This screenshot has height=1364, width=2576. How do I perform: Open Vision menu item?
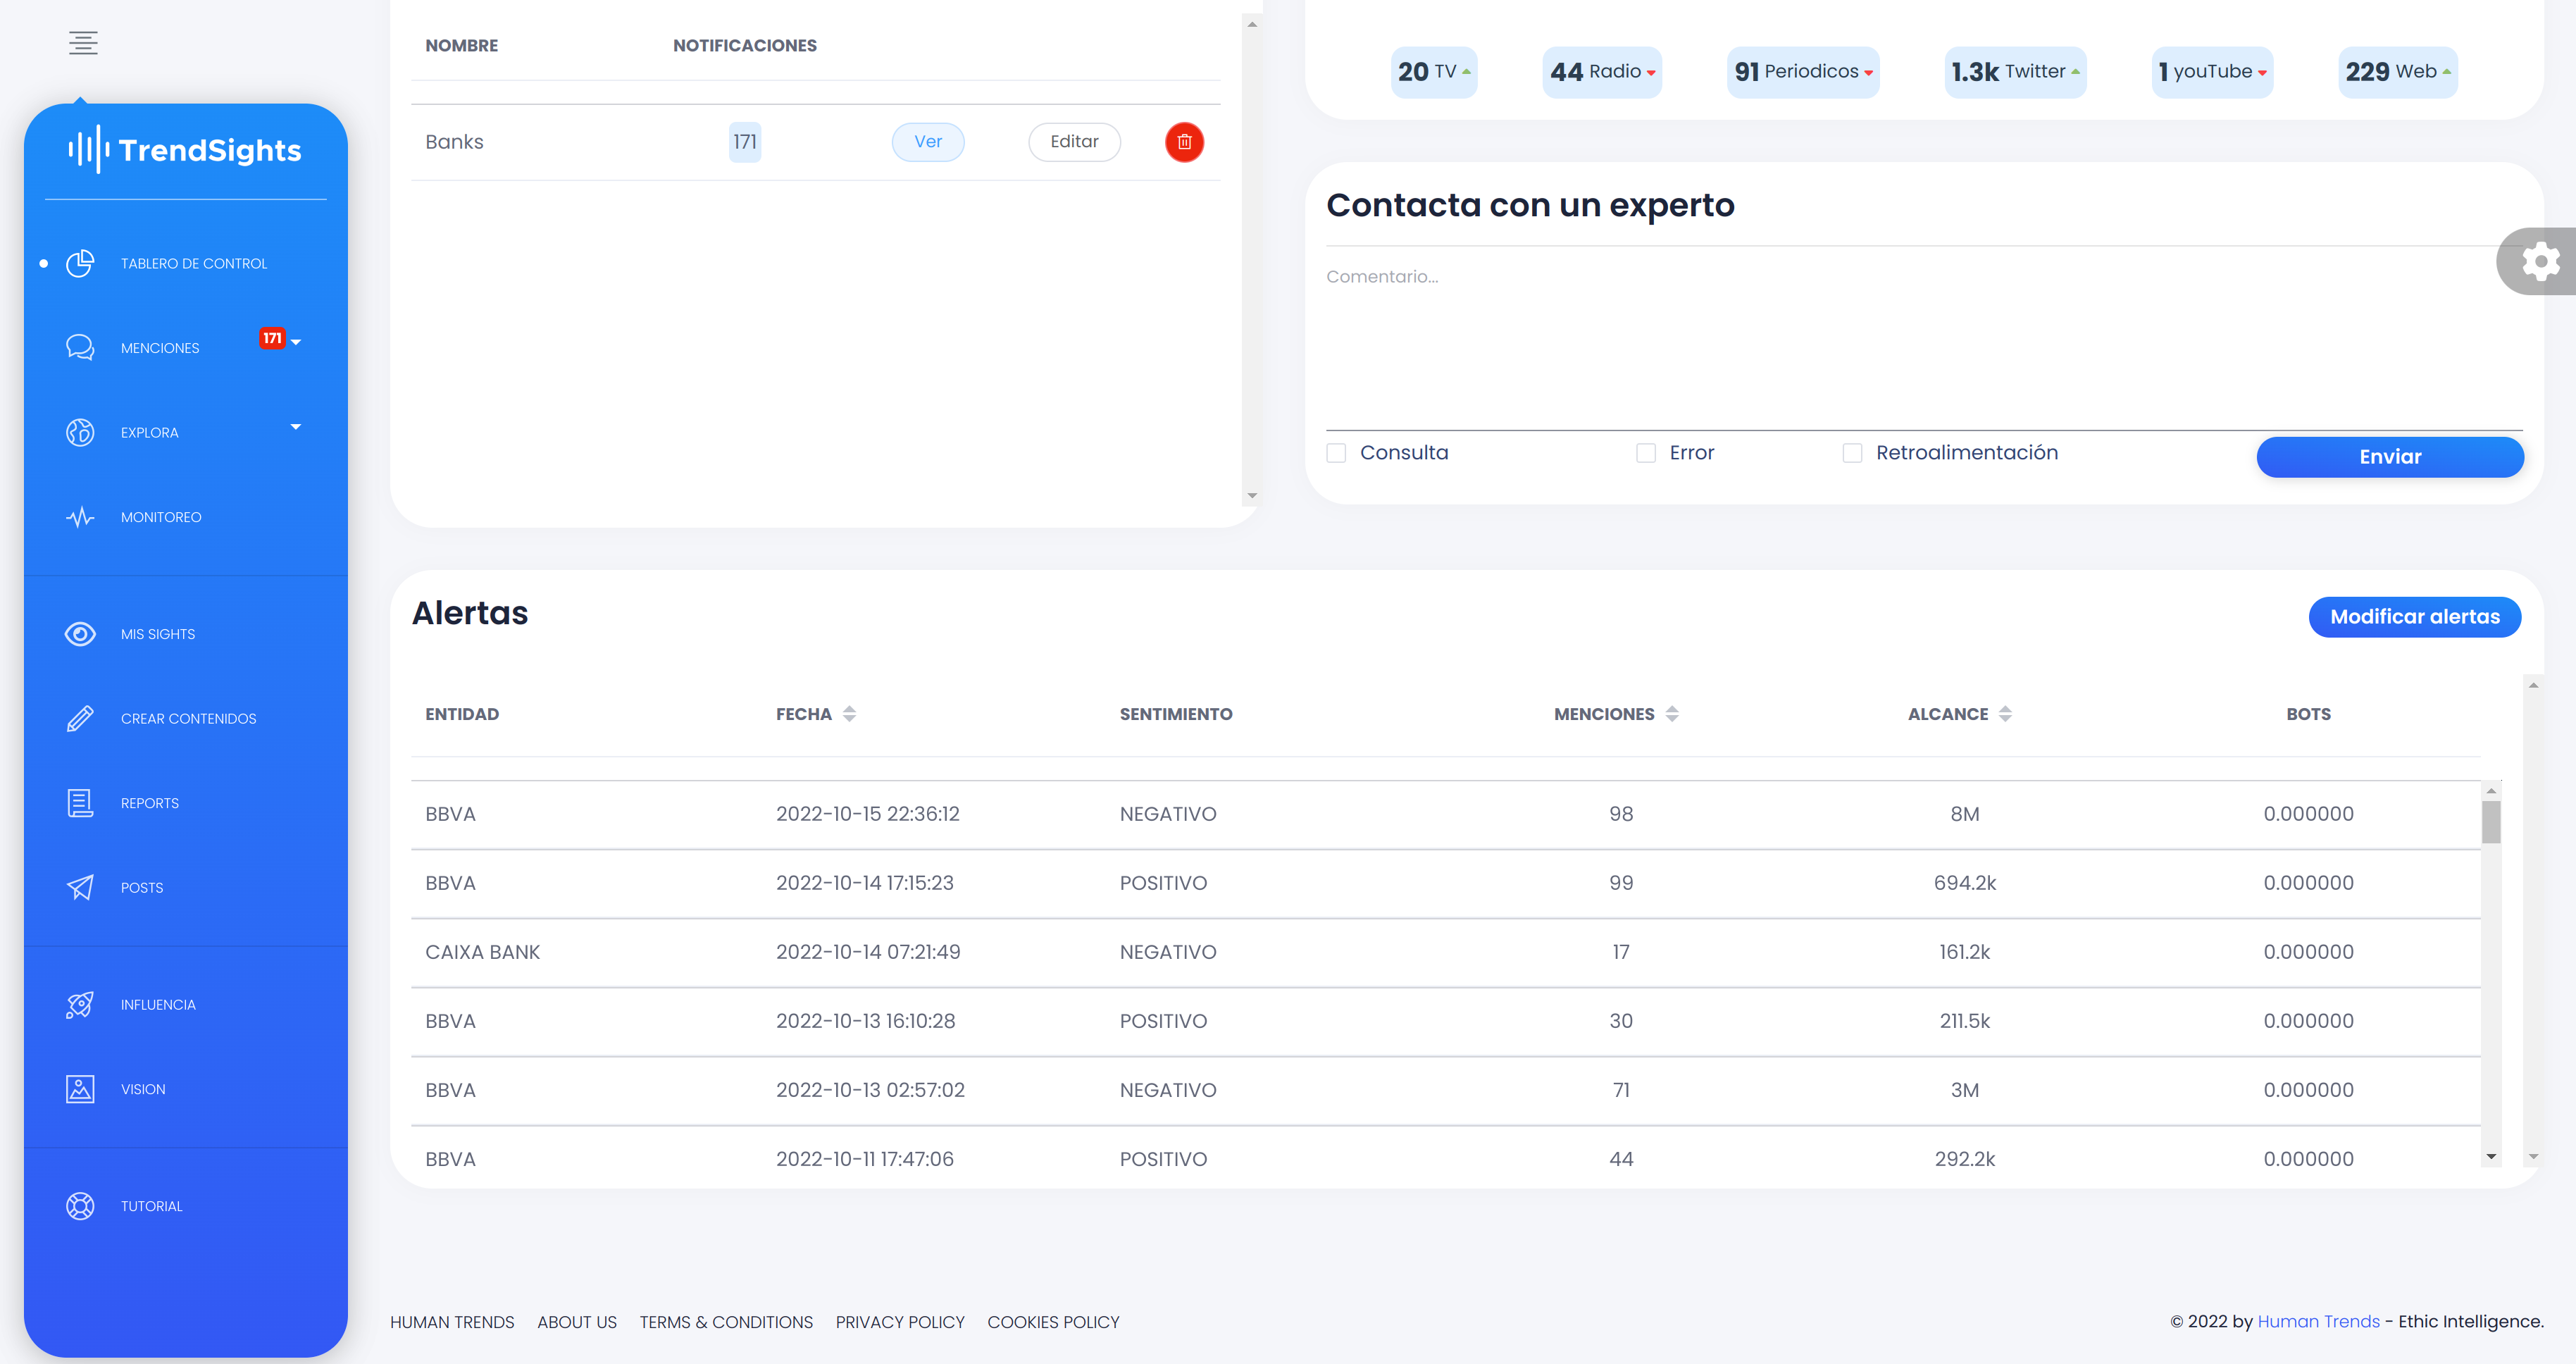(143, 1089)
